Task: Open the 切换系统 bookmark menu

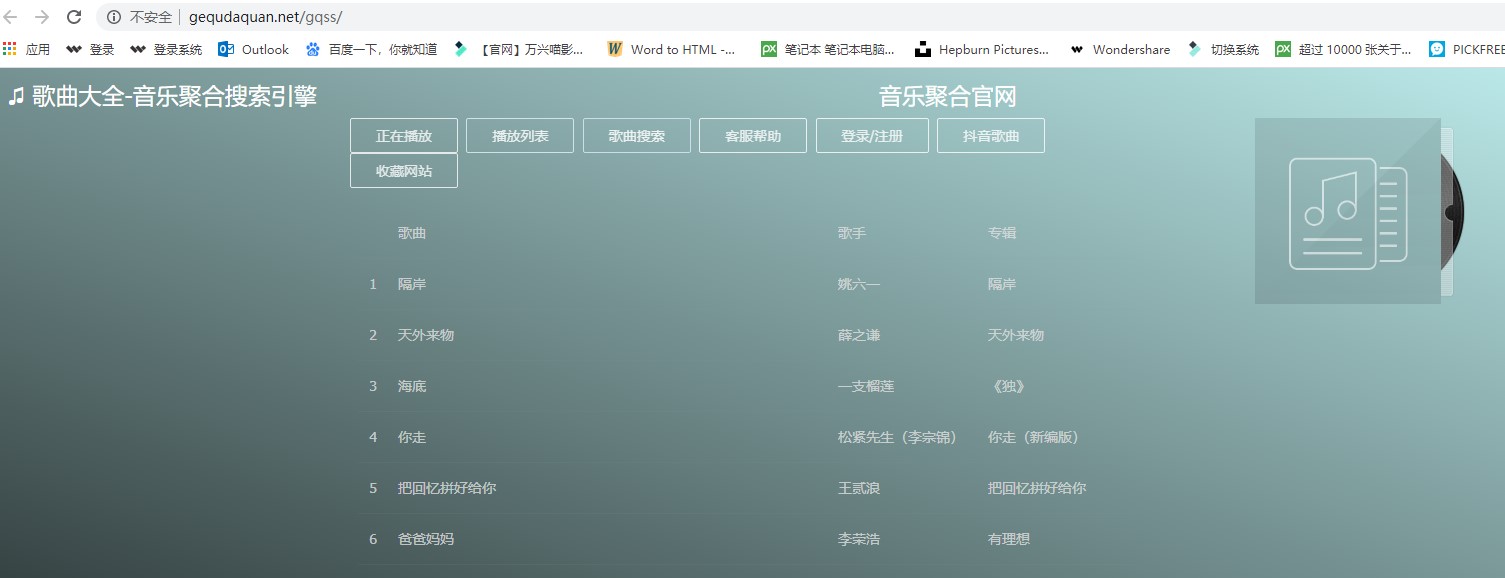Action: 1222,48
